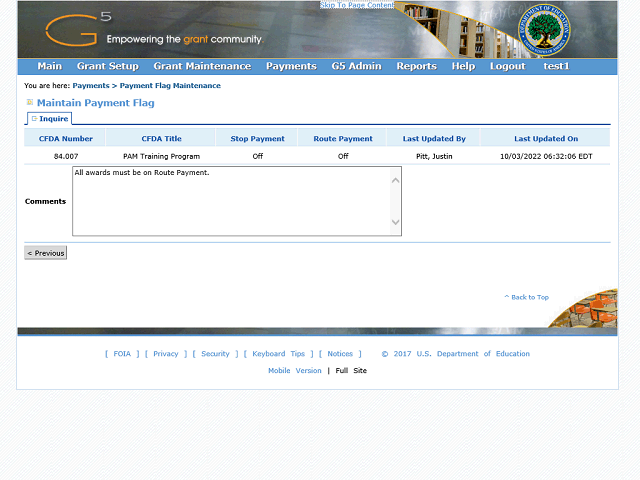The width and height of the screenshot is (640, 480).
Task: Click the Last Updated On column header
Action: coord(546,139)
